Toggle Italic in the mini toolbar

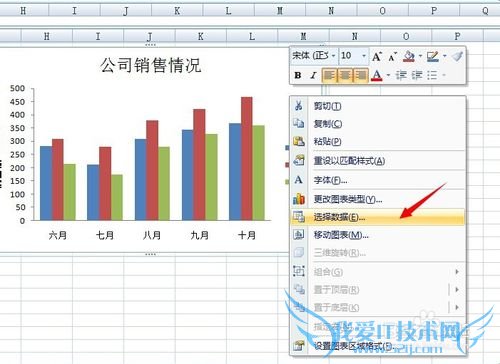pos(313,76)
